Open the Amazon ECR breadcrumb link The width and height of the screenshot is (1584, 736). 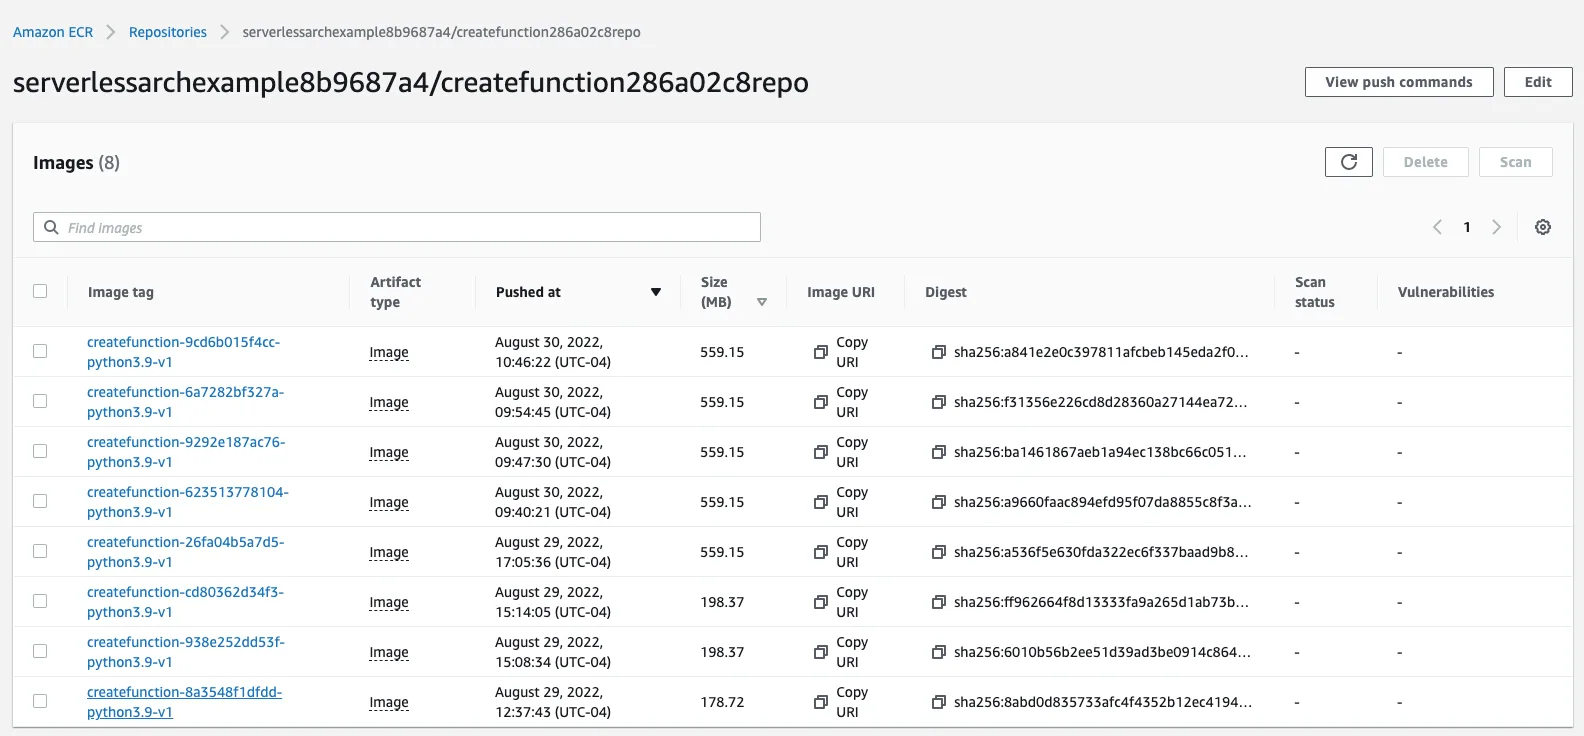(53, 32)
